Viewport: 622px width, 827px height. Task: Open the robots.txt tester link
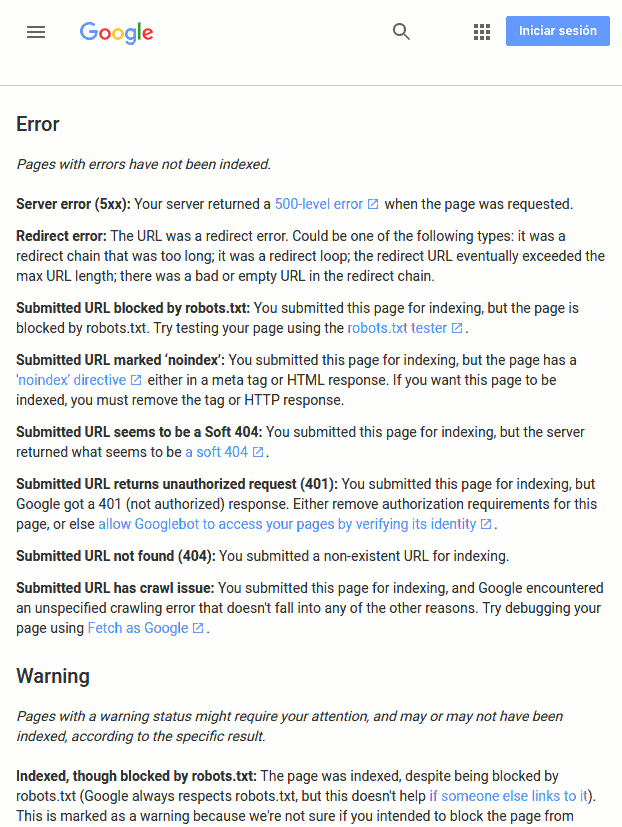click(x=397, y=328)
